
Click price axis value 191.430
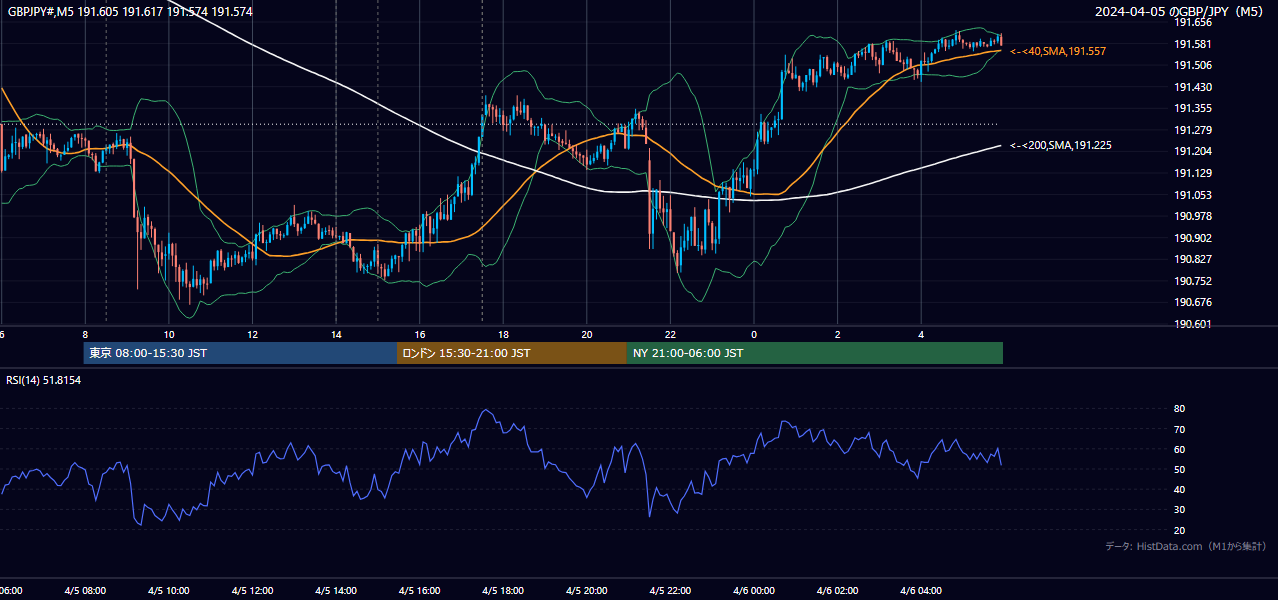(1193, 87)
